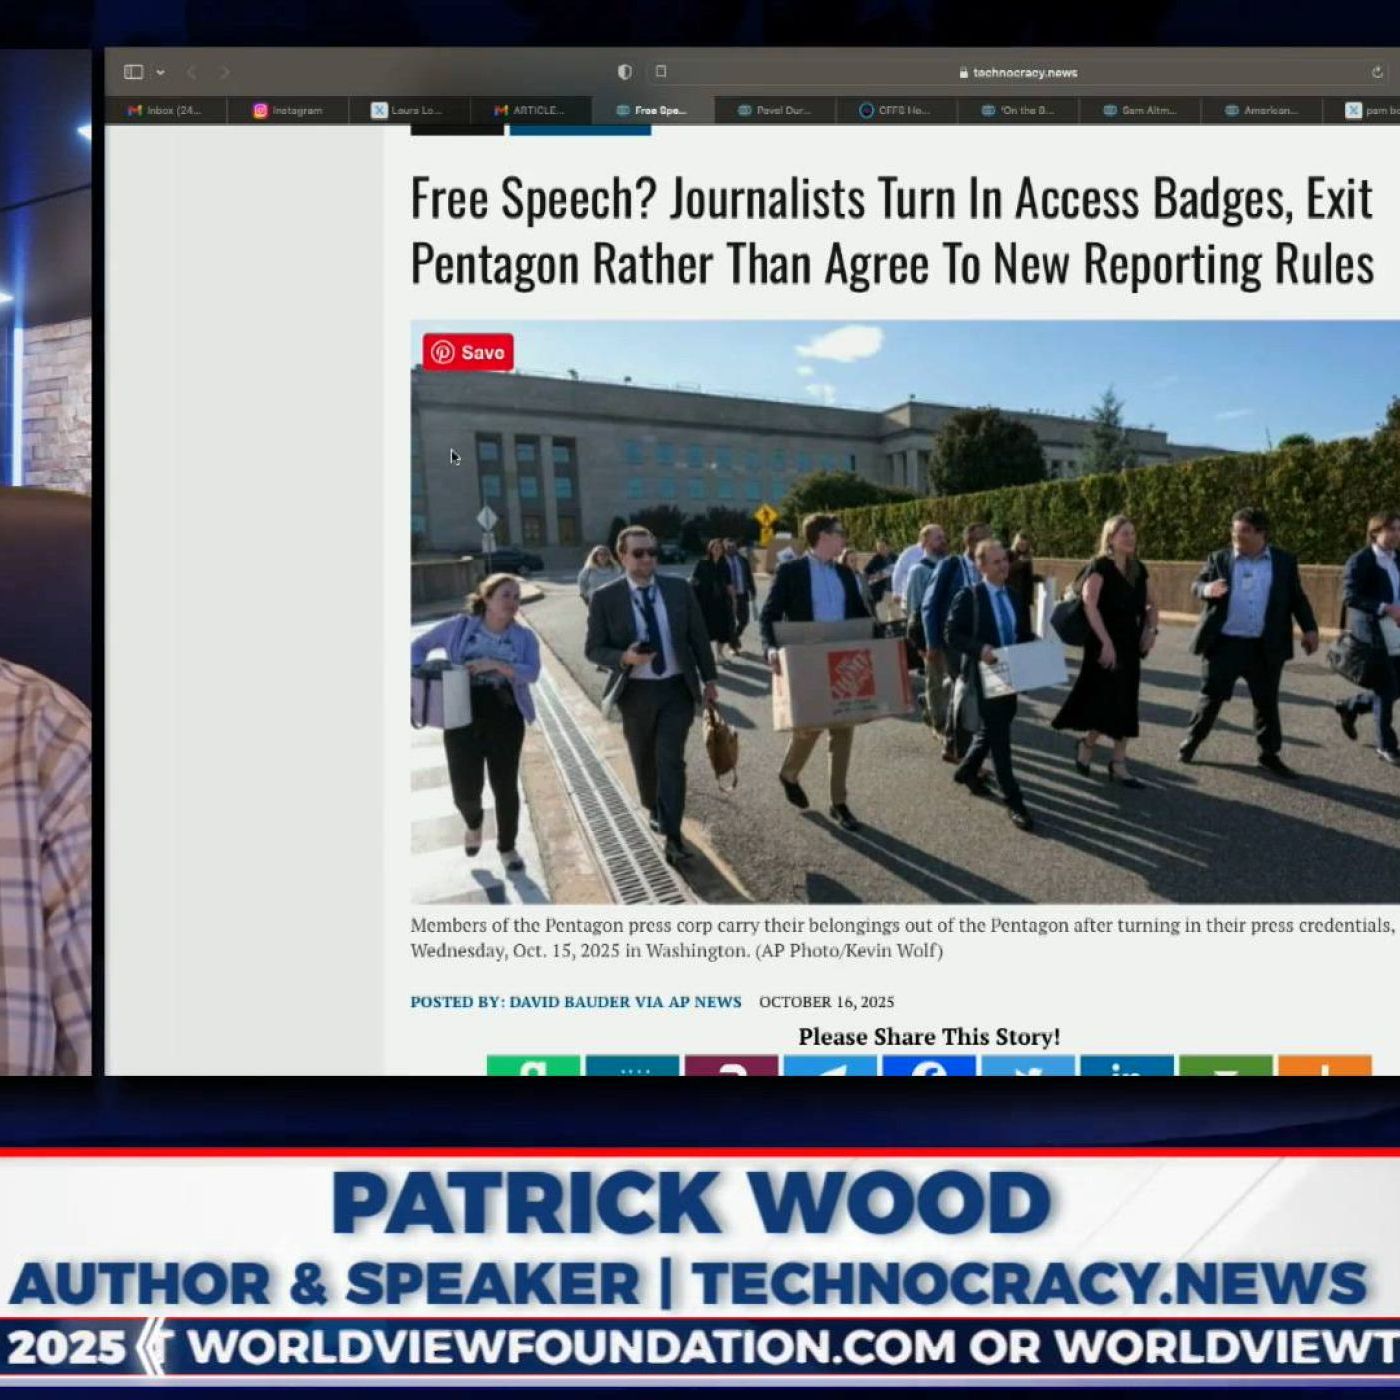Share the story on Facebook icon

[929, 1065]
